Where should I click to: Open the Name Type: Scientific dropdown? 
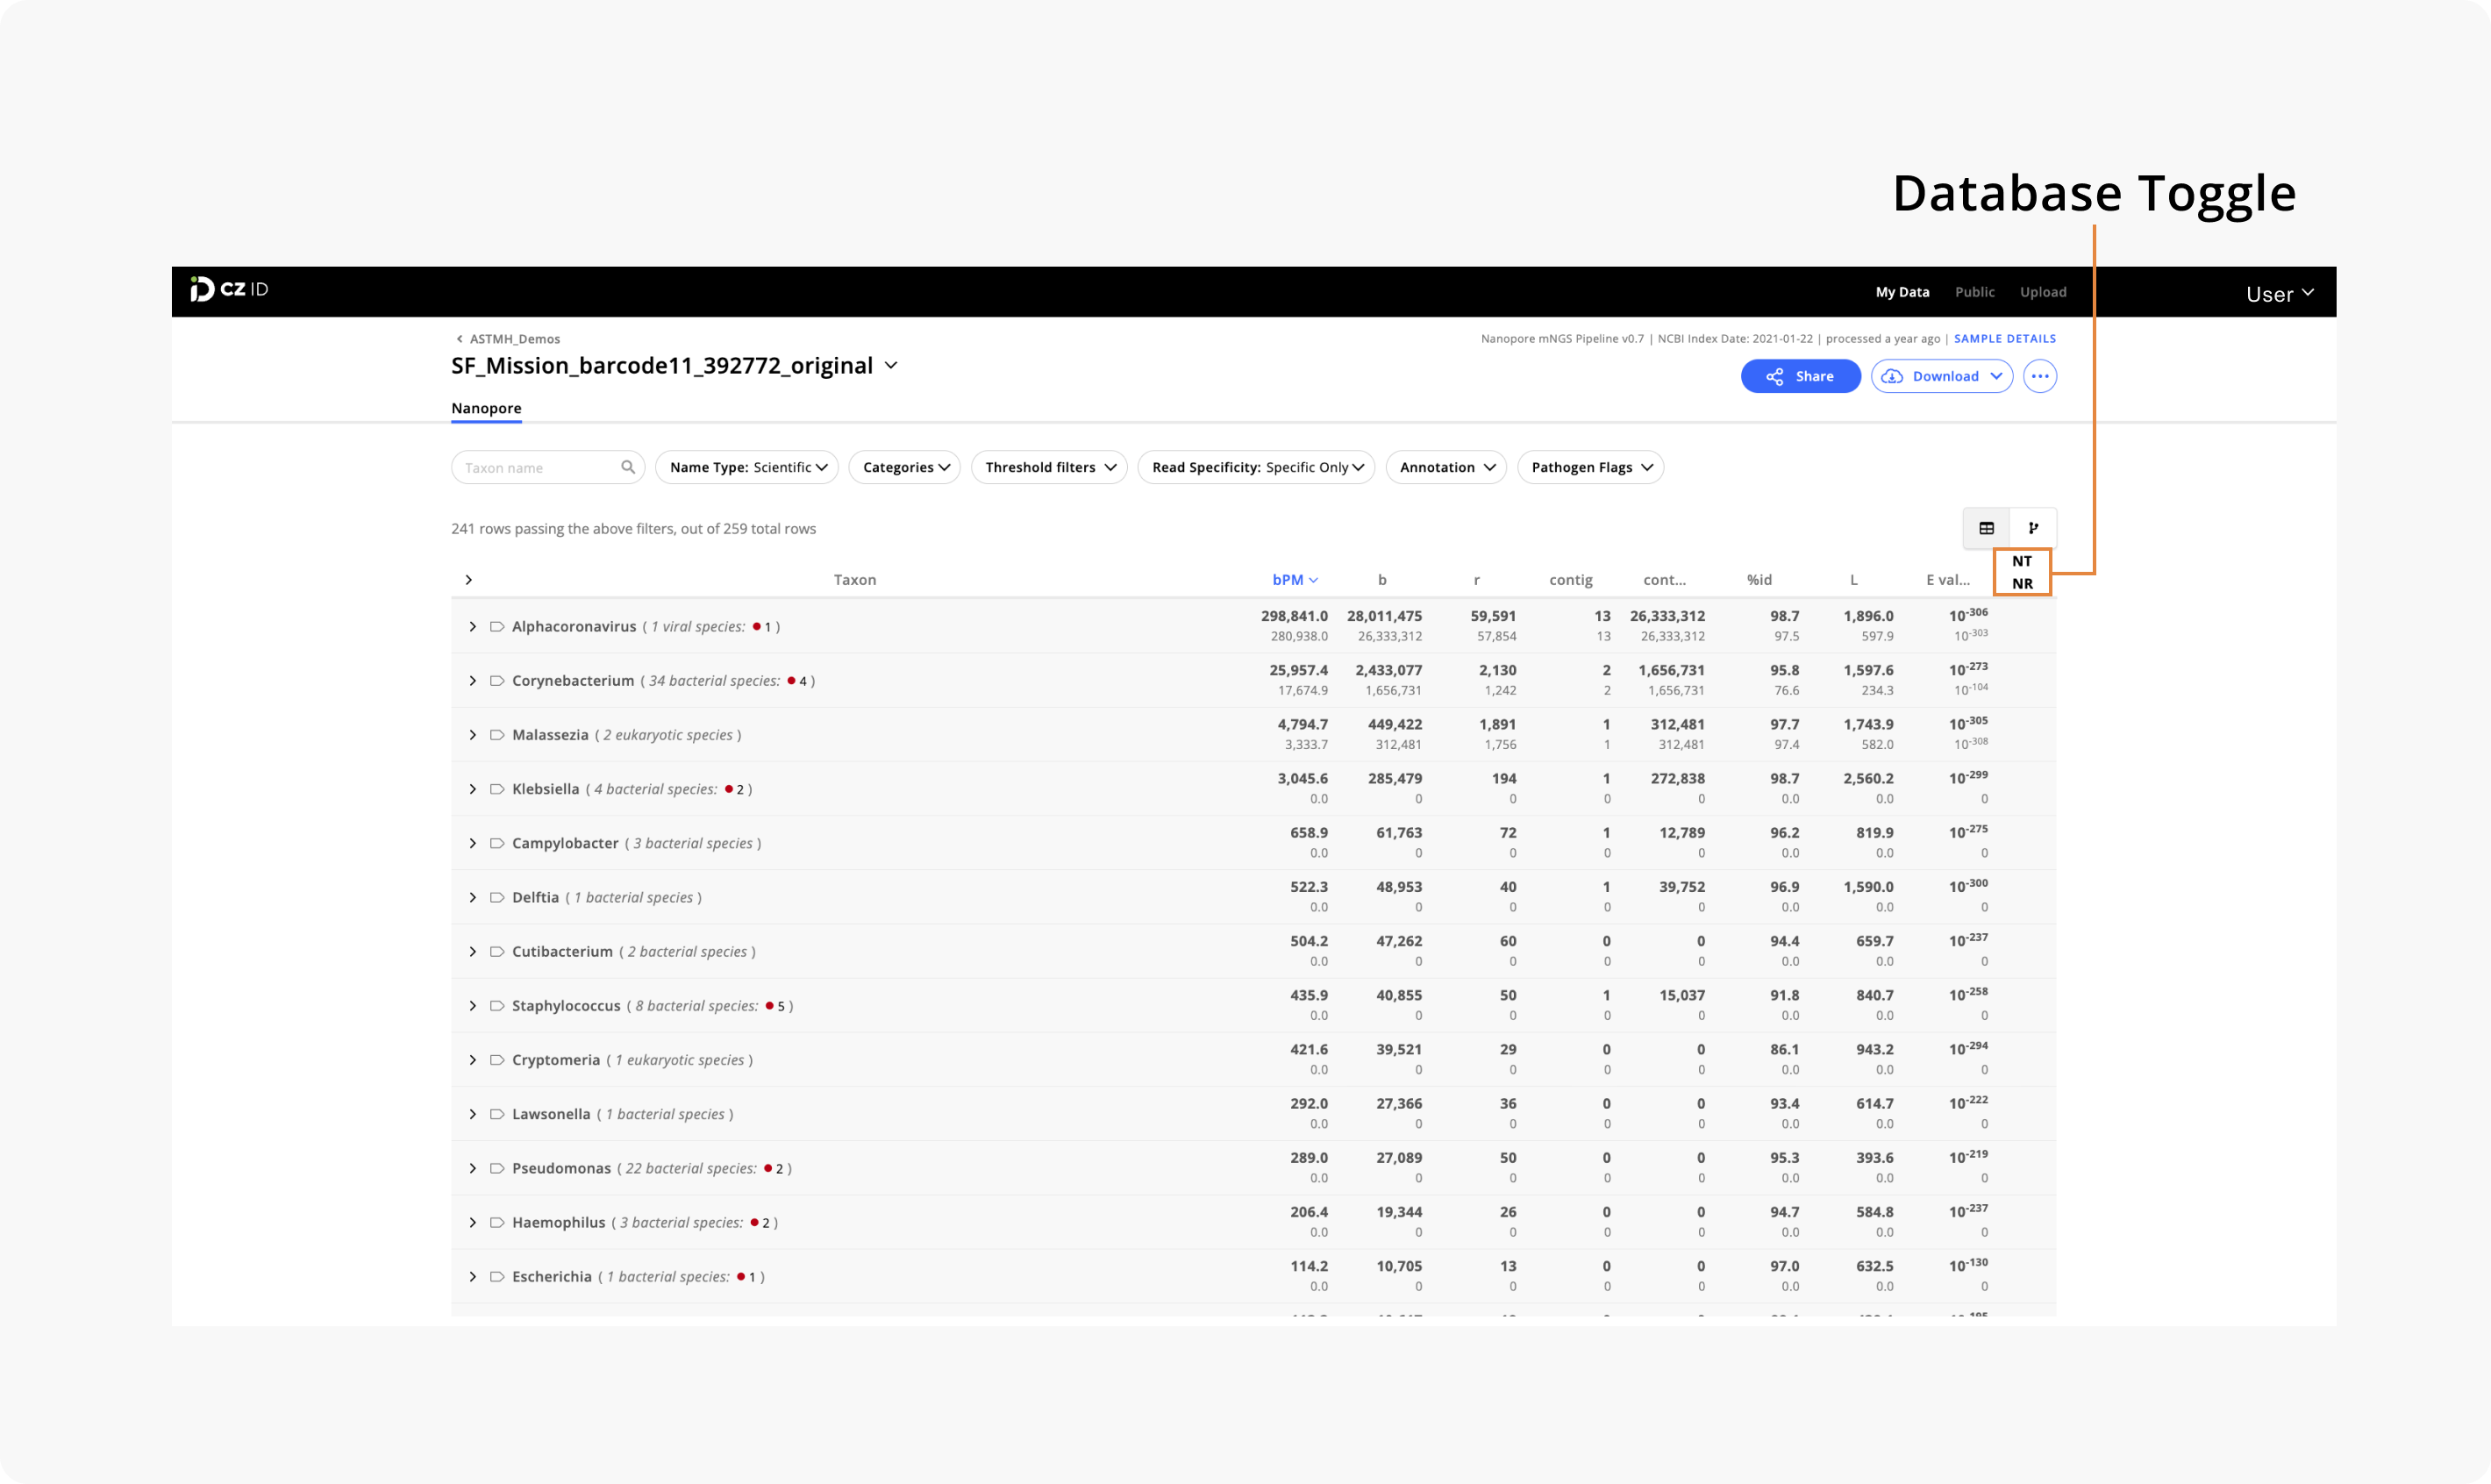pos(747,467)
